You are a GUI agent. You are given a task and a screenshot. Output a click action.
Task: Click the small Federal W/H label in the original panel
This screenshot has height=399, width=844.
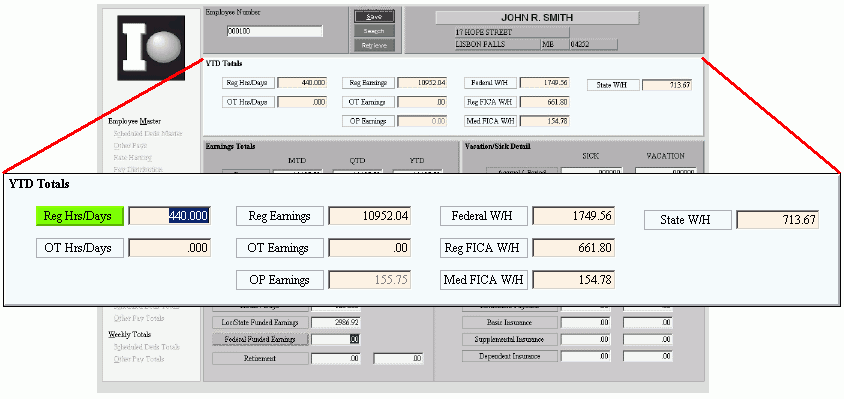pyautogui.click(x=490, y=83)
